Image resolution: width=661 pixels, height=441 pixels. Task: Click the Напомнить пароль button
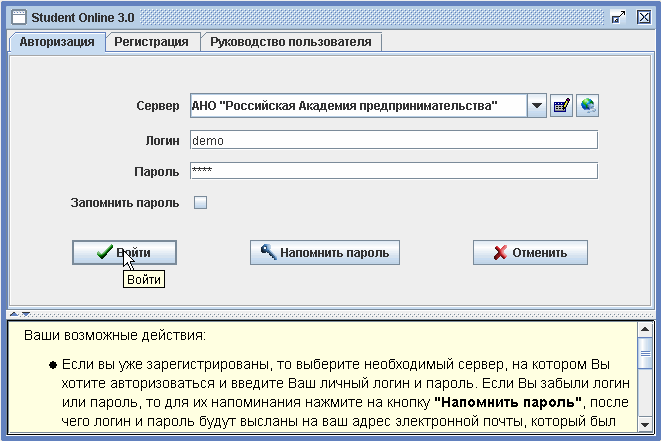pyautogui.click(x=324, y=252)
